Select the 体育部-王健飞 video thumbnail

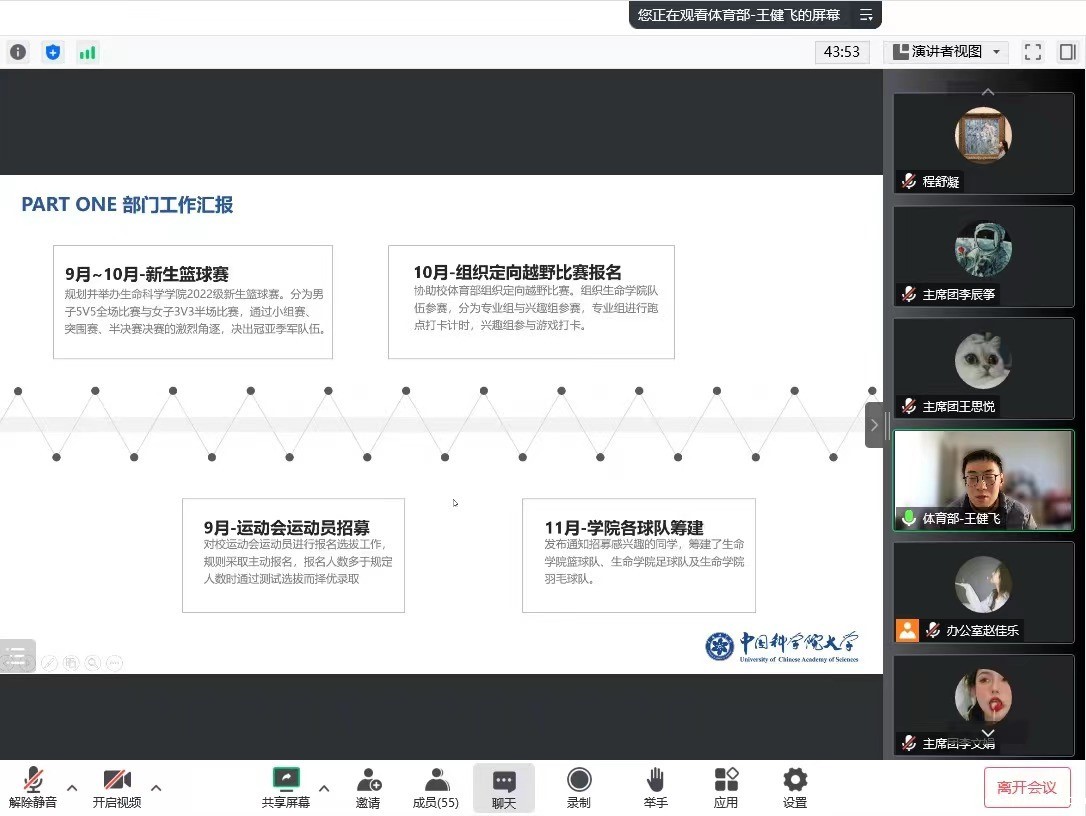(983, 480)
